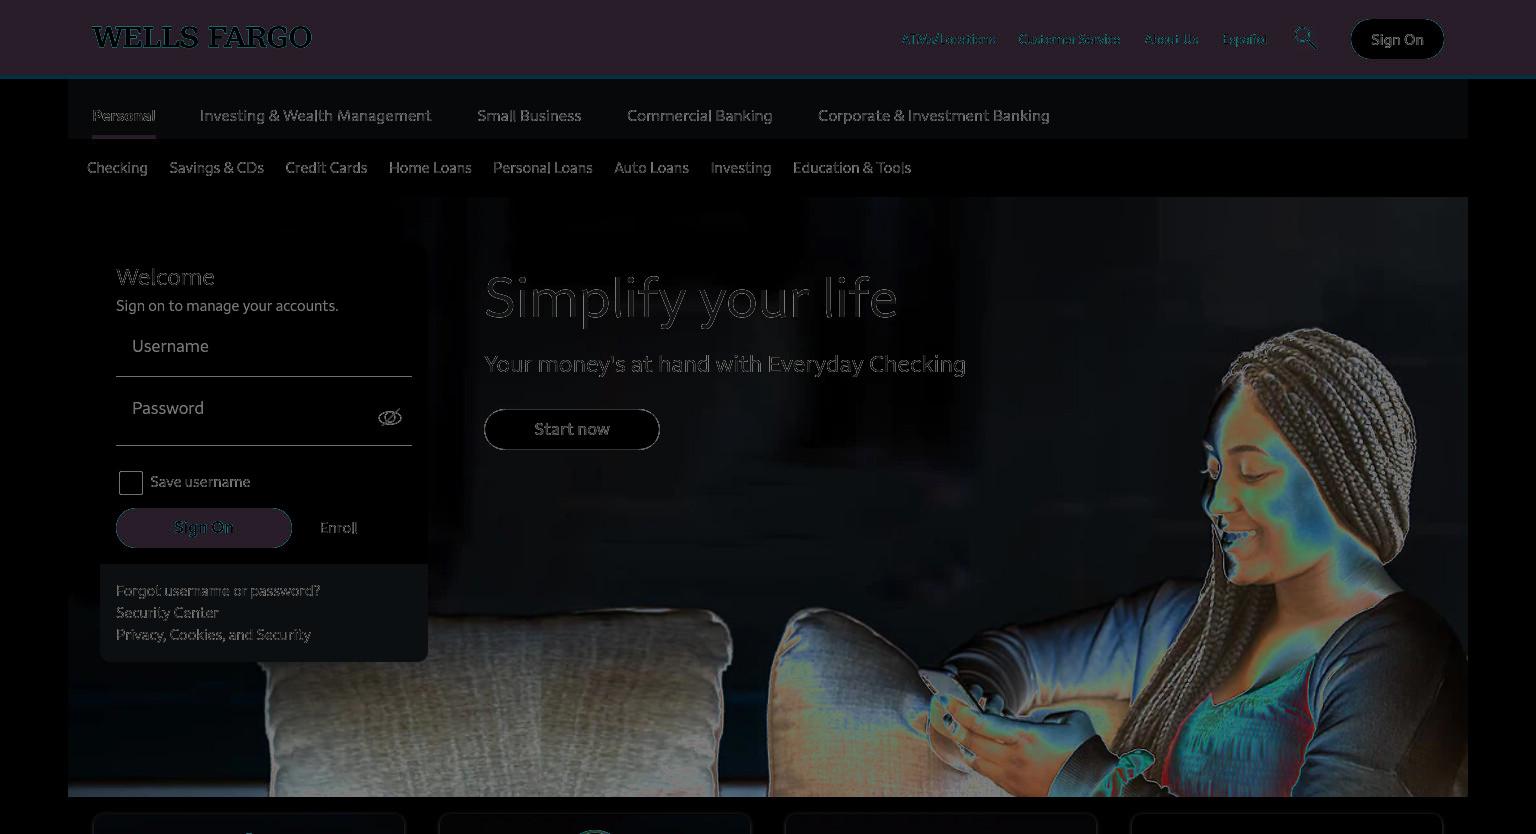Screen dimensions: 1536x834
Task: Open the Investing submenu item
Action: (741, 168)
